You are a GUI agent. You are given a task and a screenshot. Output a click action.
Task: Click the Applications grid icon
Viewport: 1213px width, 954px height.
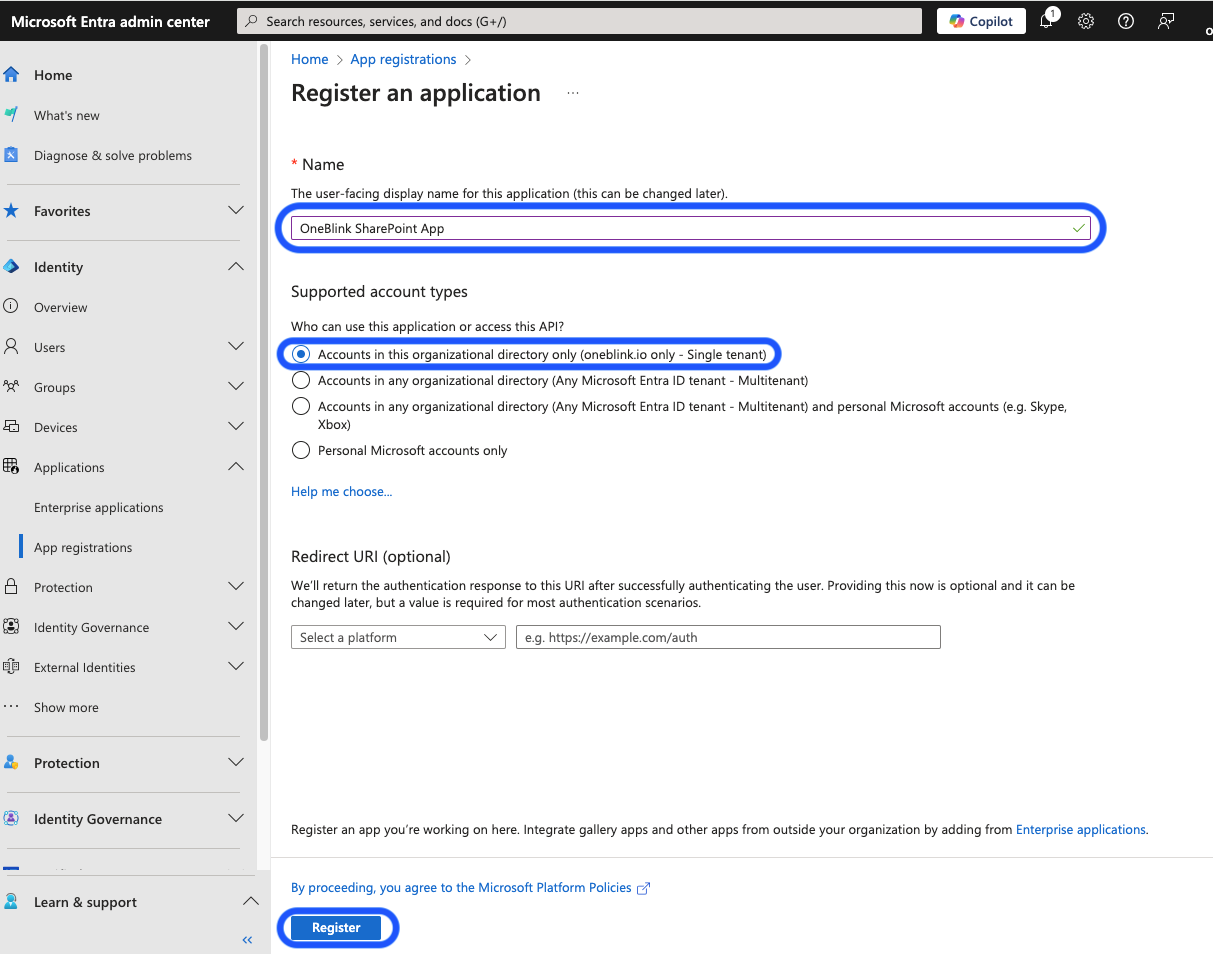click(11, 467)
